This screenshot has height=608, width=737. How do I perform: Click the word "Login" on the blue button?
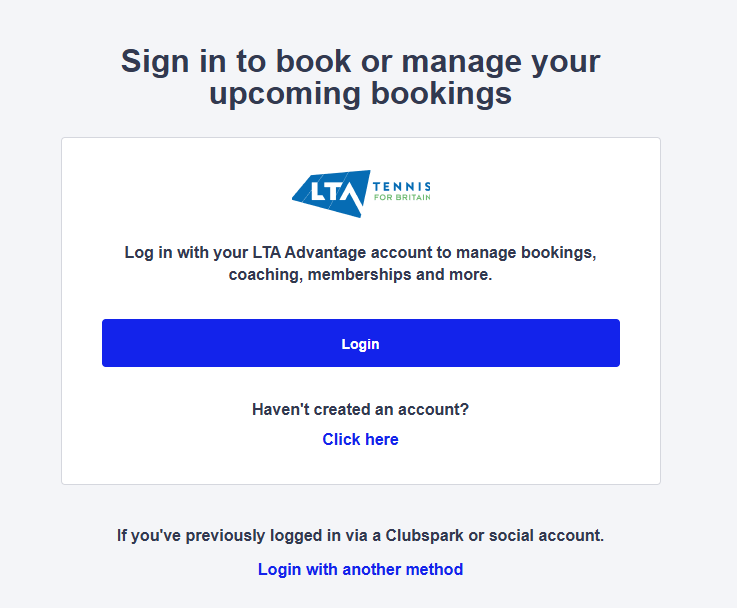(x=360, y=344)
